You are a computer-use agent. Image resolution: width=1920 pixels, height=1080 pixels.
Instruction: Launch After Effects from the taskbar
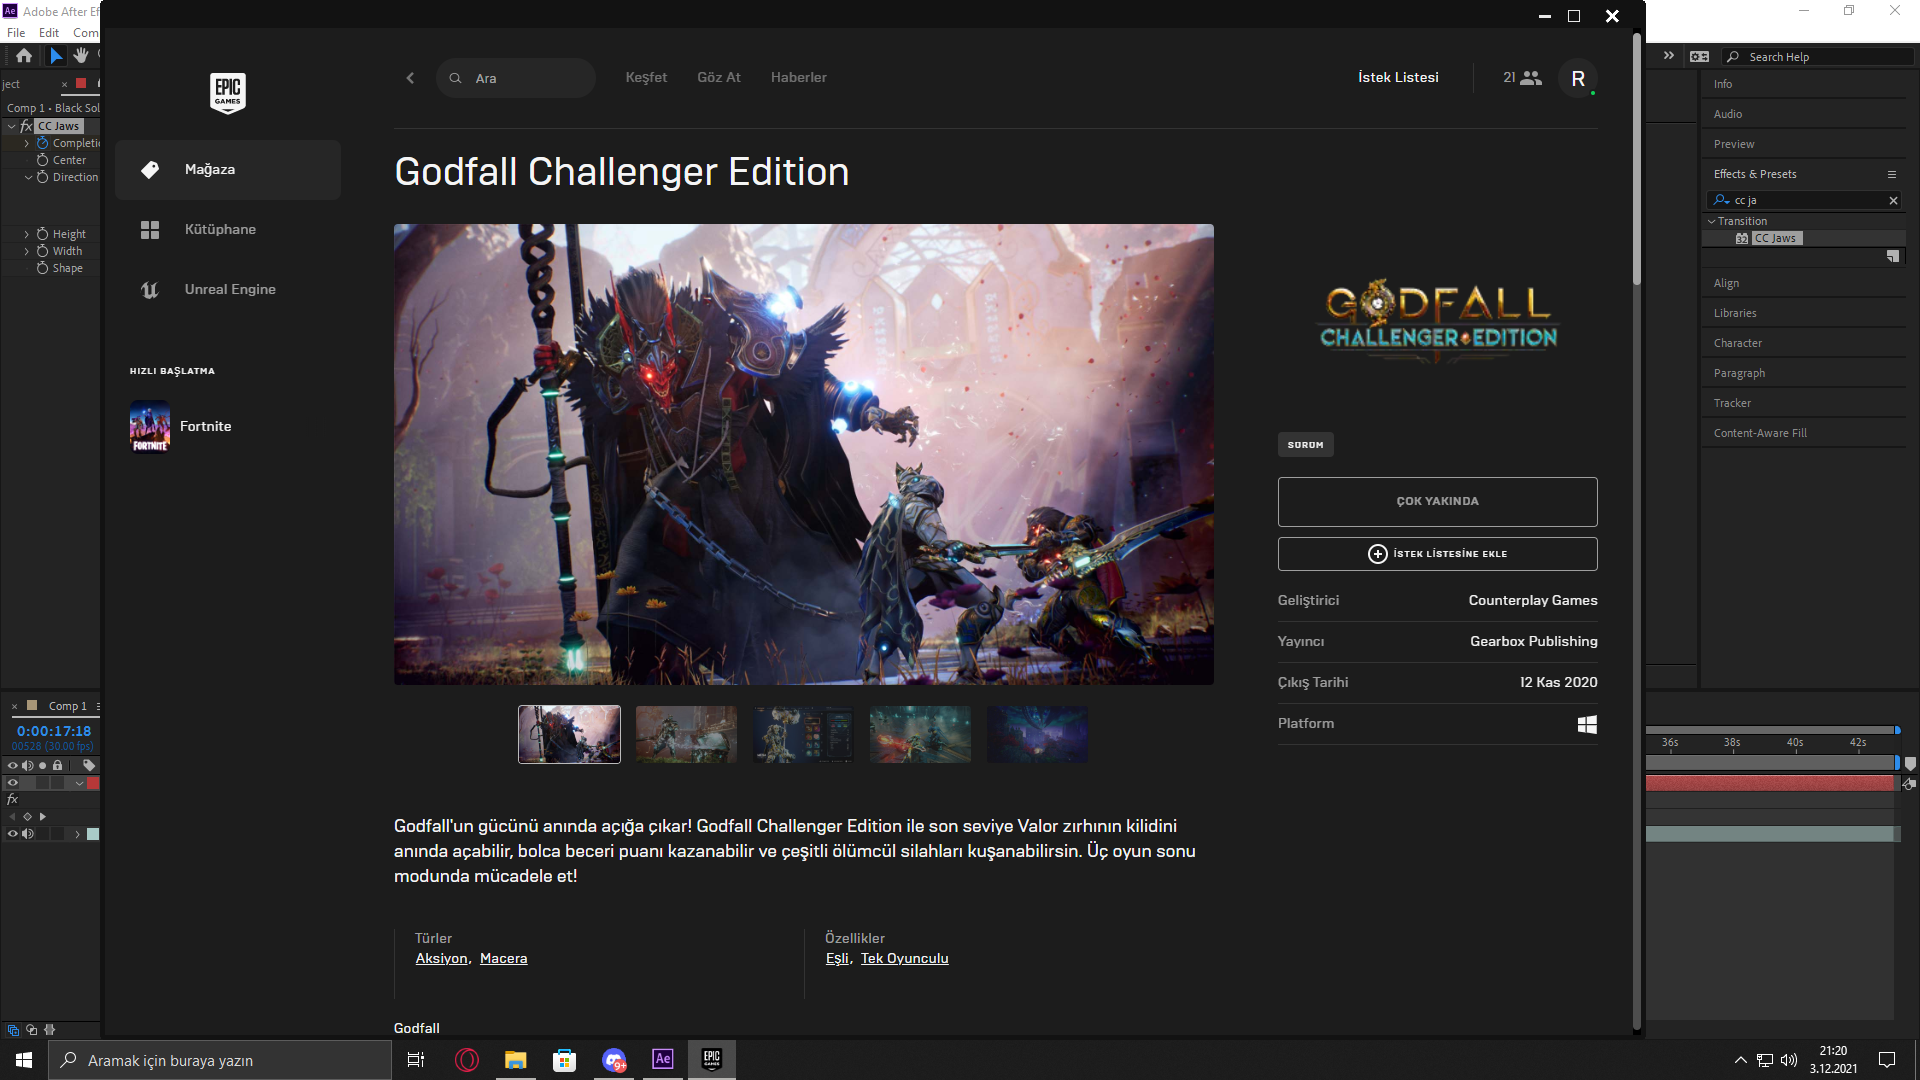[x=662, y=1059]
